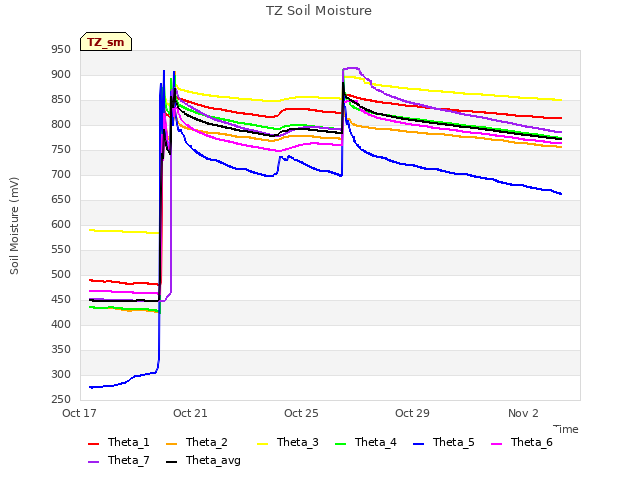Click the Nov 2 x-axis tick label

(x=523, y=413)
